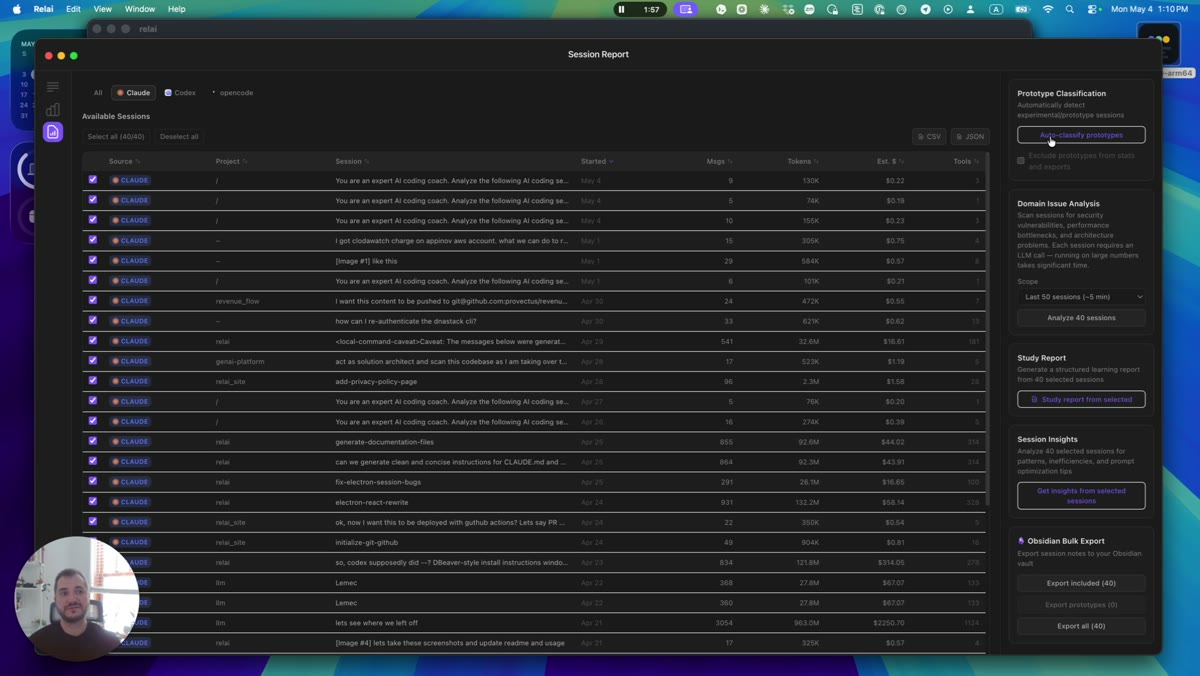1200x676 pixels.
Task: Click the purple screen-share icon in menu bar
Action: [x=686, y=9]
